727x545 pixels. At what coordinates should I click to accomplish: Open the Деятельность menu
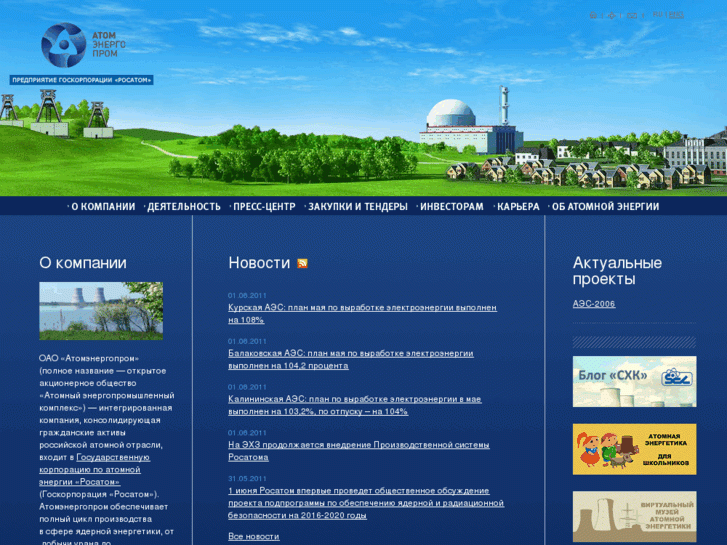pyautogui.click(x=184, y=206)
